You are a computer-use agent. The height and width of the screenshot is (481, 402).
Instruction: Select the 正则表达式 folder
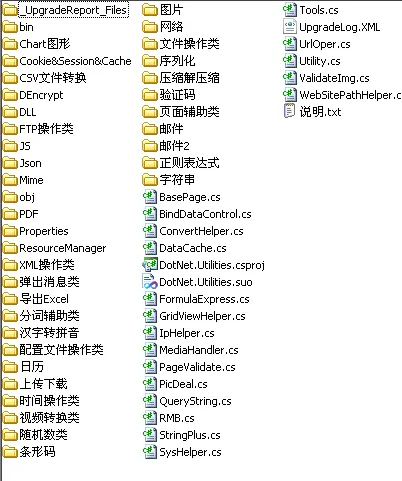coord(181,163)
